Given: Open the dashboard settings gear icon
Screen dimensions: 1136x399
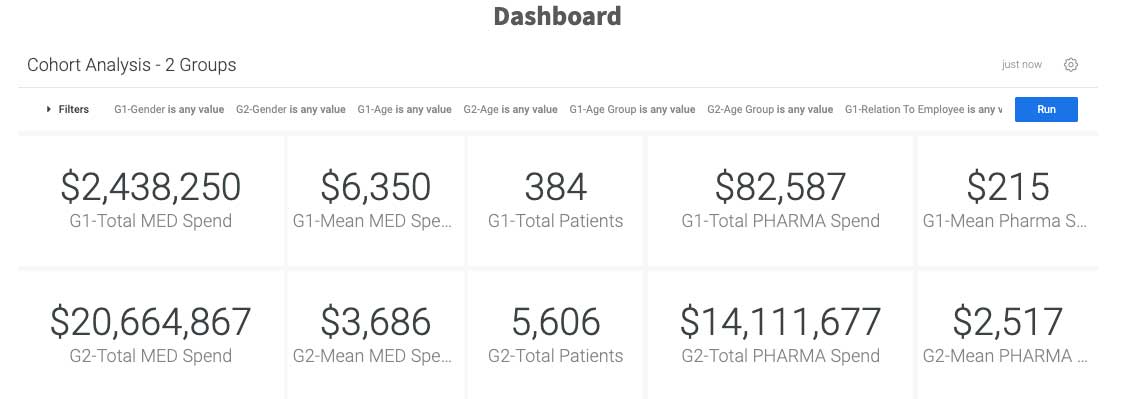Looking at the screenshot, I should pos(1071,64).
